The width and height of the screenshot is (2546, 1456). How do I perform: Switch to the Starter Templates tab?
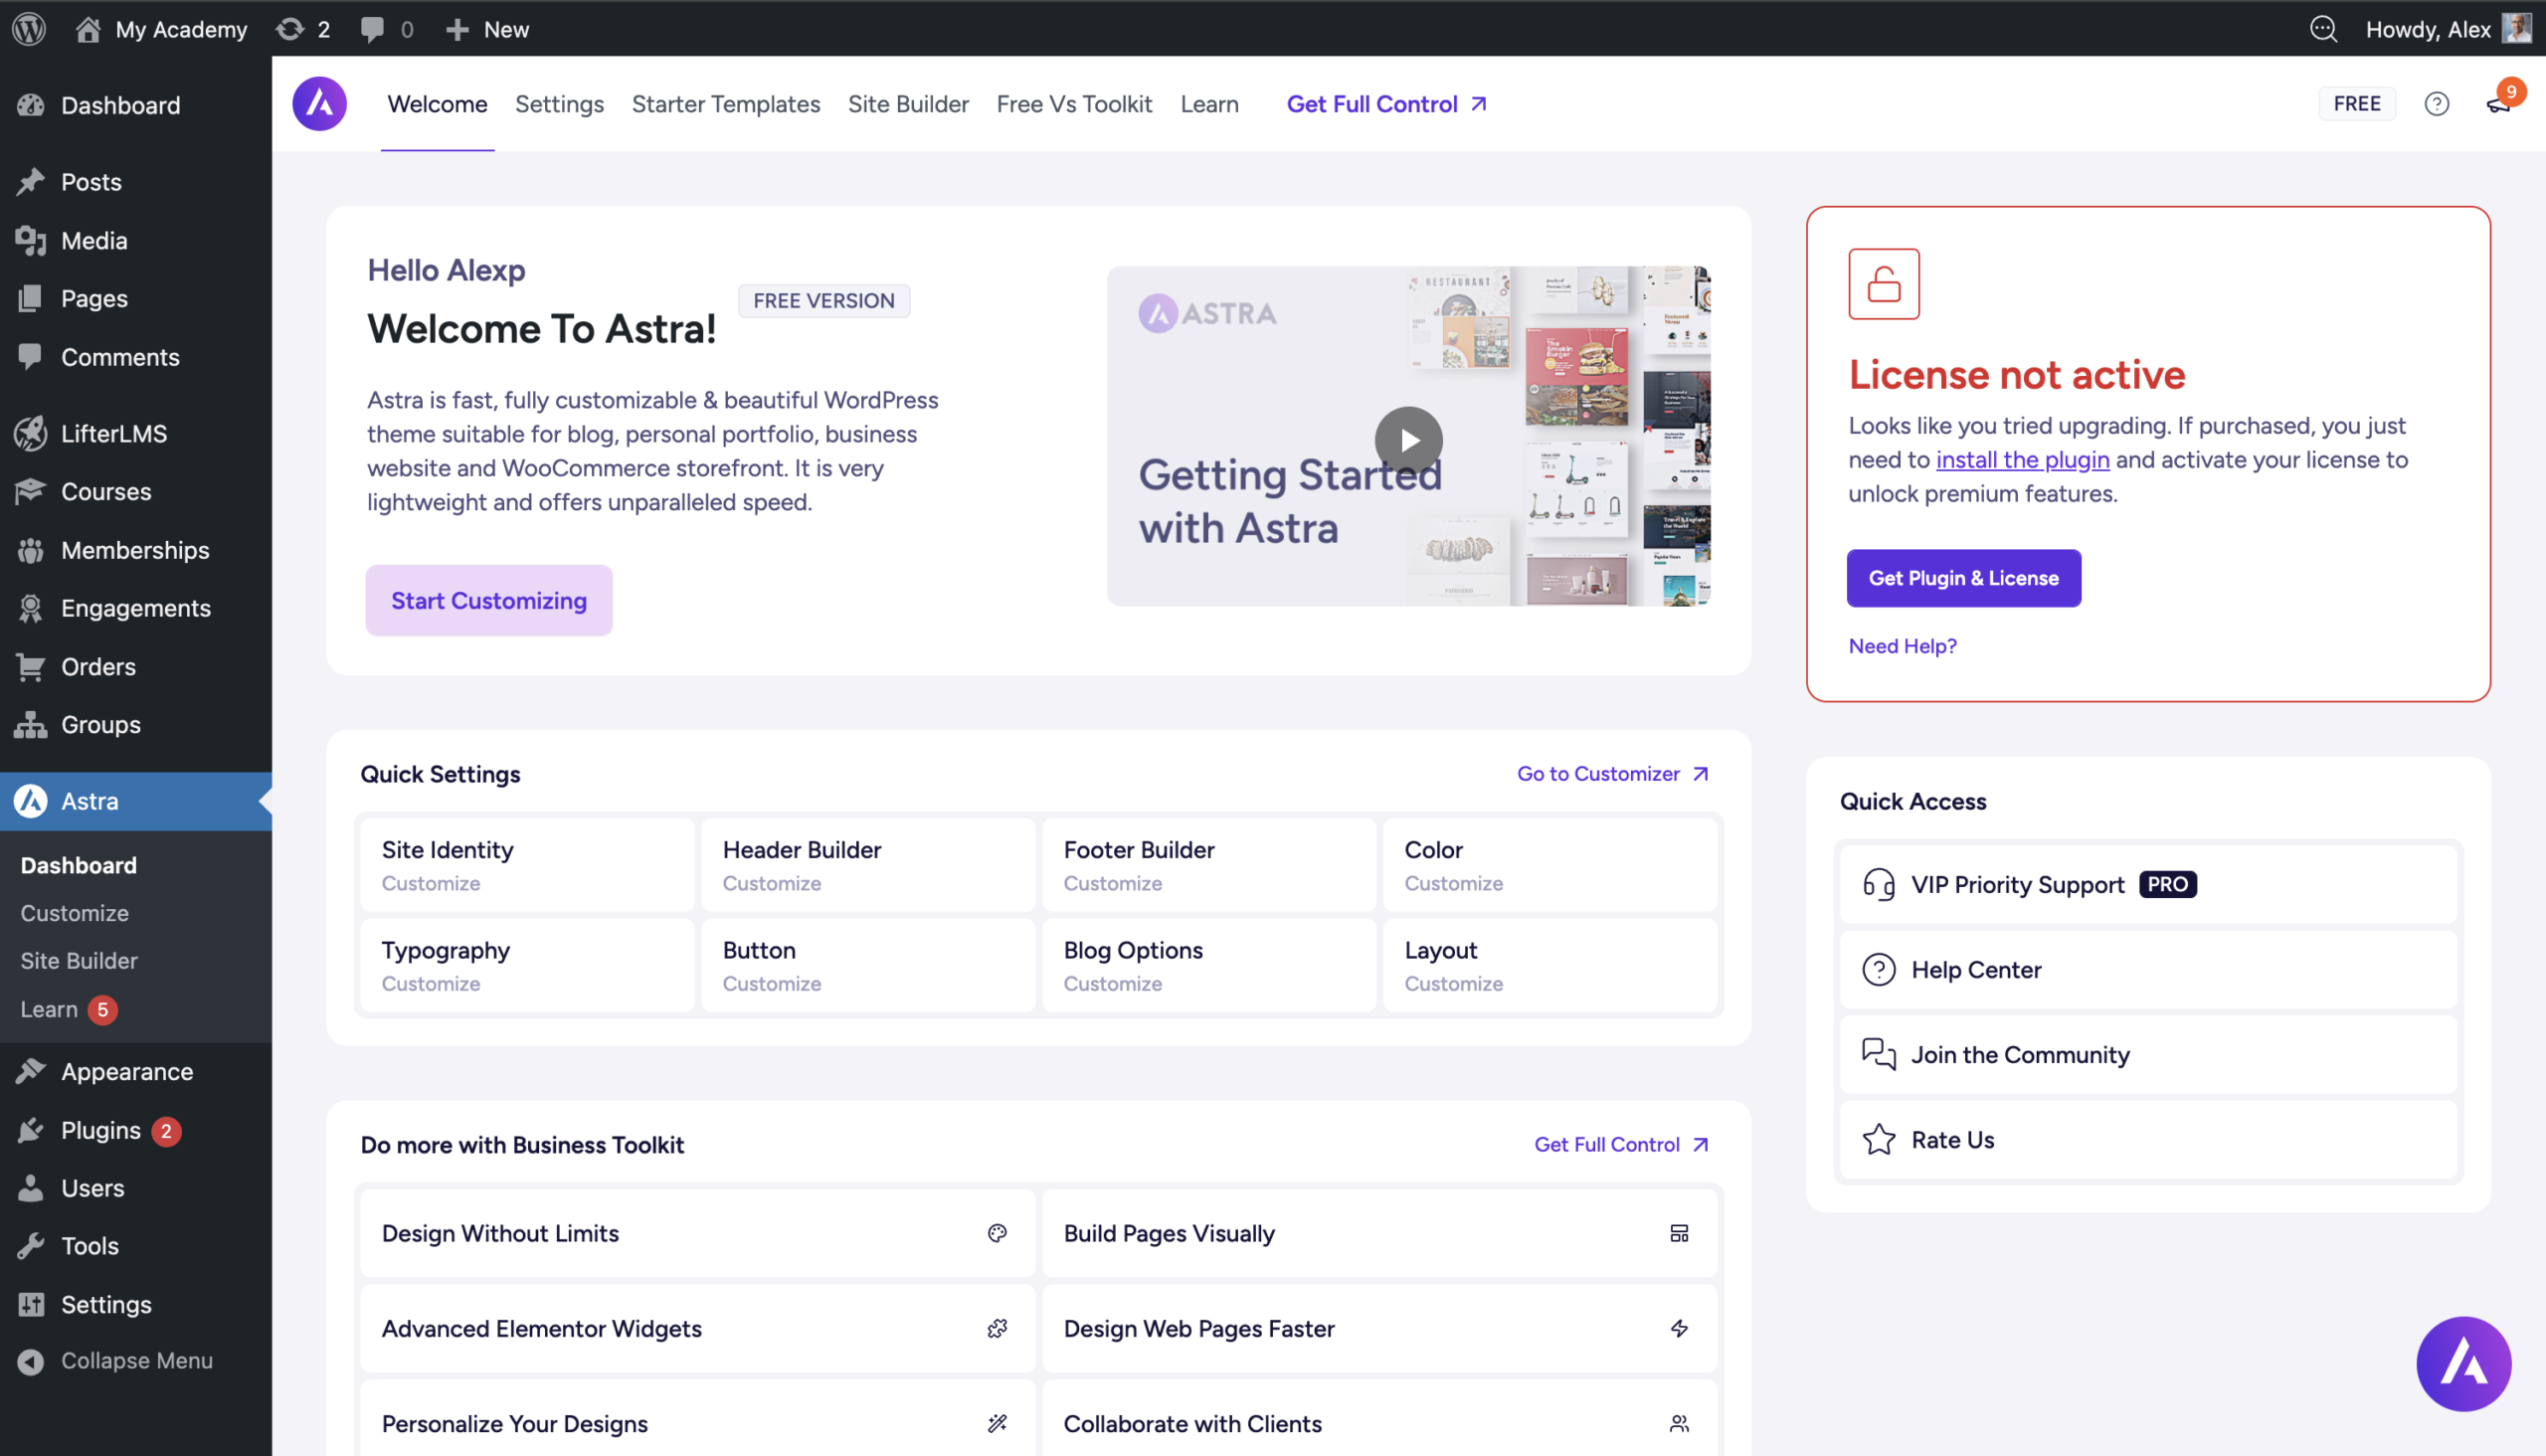click(x=725, y=103)
